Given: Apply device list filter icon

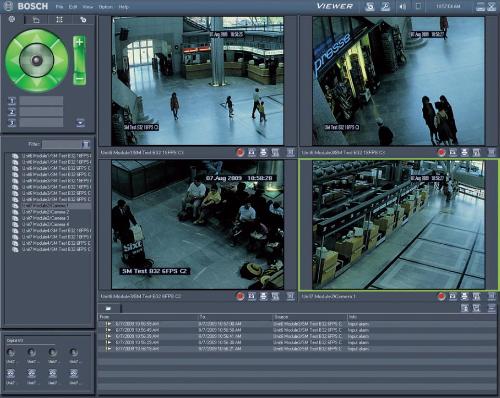Looking at the screenshot, I should 86,144.
